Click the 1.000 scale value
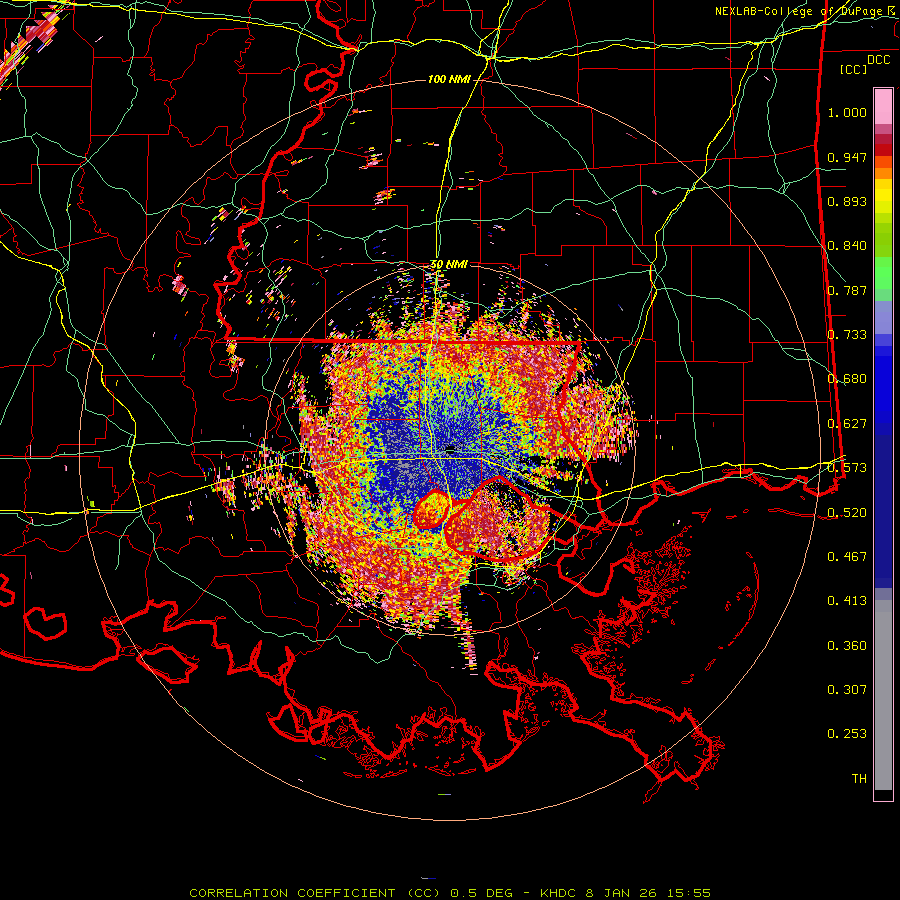 [847, 112]
